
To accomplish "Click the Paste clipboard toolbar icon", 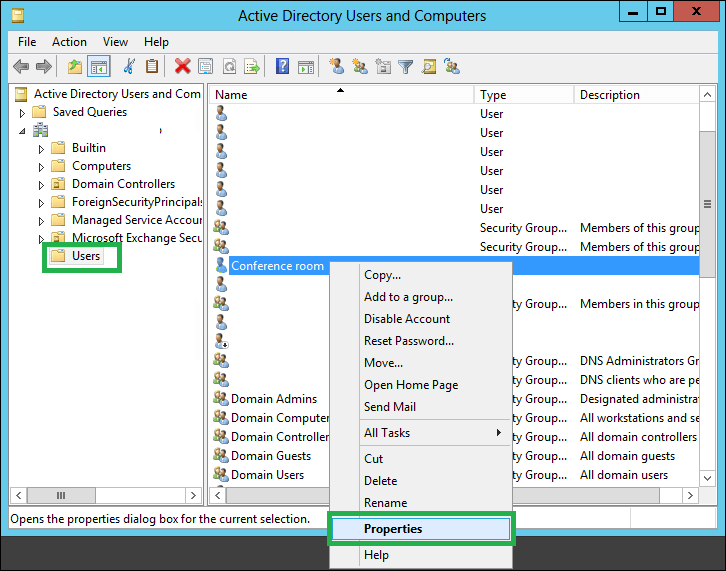I will (x=152, y=67).
